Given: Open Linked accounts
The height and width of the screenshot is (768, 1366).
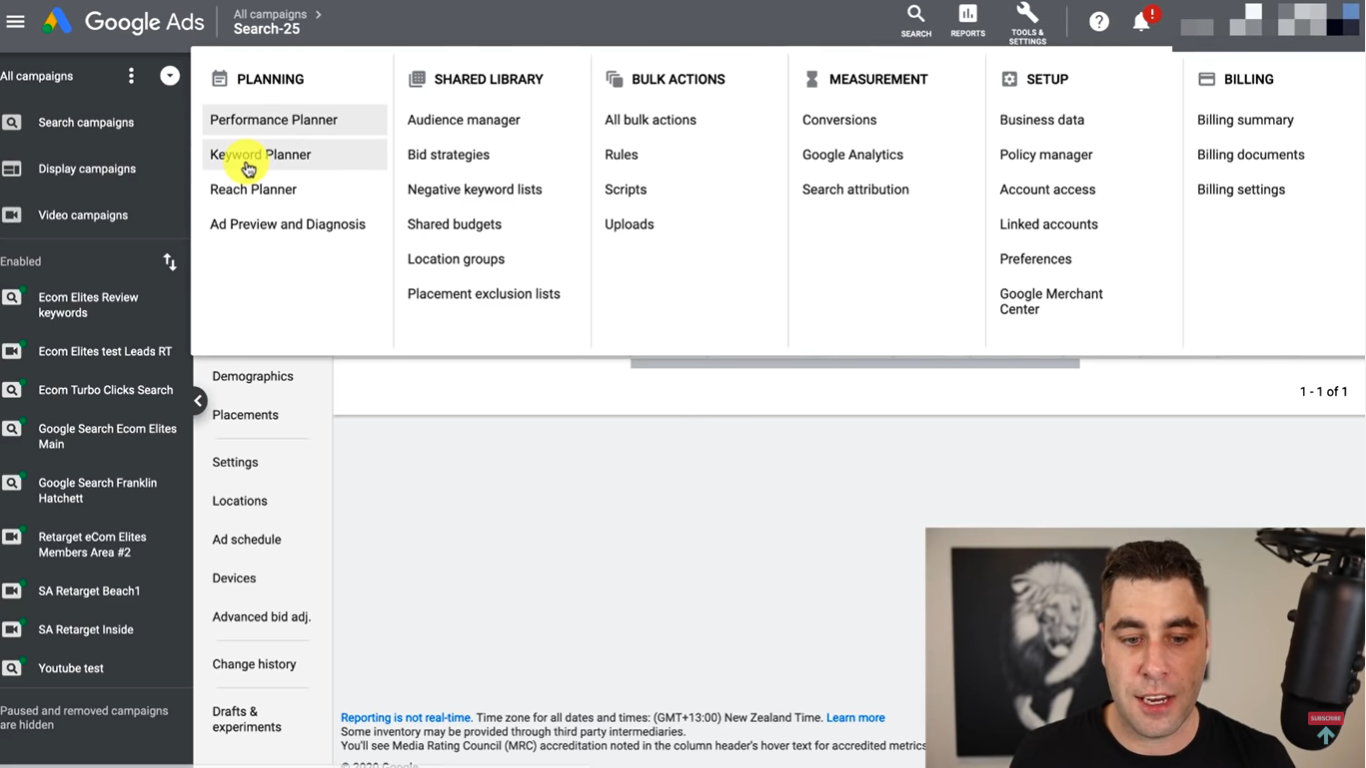Looking at the screenshot, I should point(1049,224).
